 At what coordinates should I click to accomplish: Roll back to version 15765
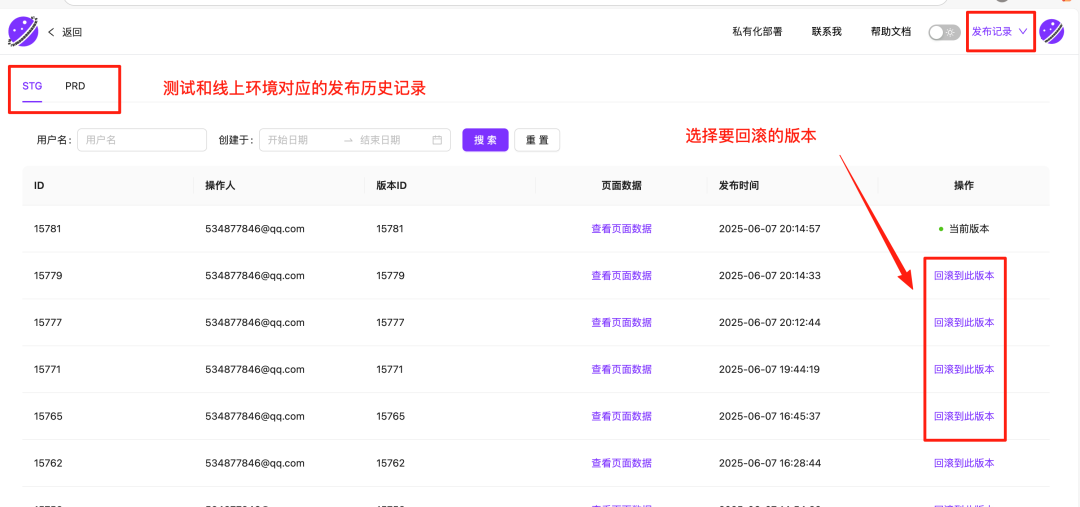click(964, 416)
